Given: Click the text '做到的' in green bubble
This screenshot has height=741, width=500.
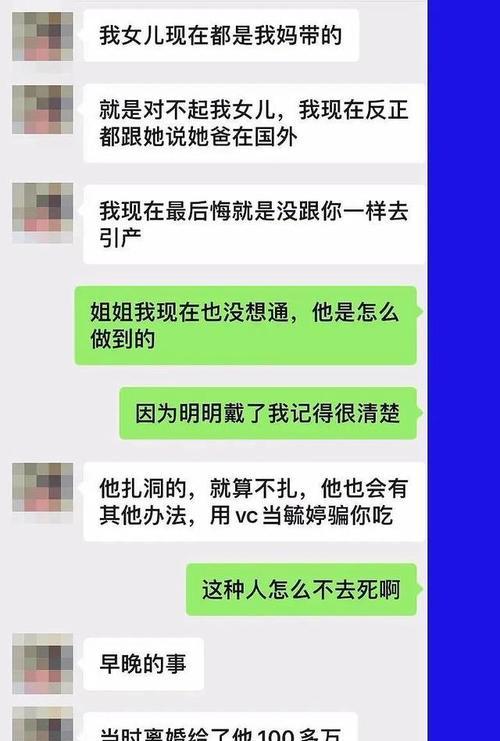Looking at the screenshot, I should pyautogui.click(x=122, y=339).
